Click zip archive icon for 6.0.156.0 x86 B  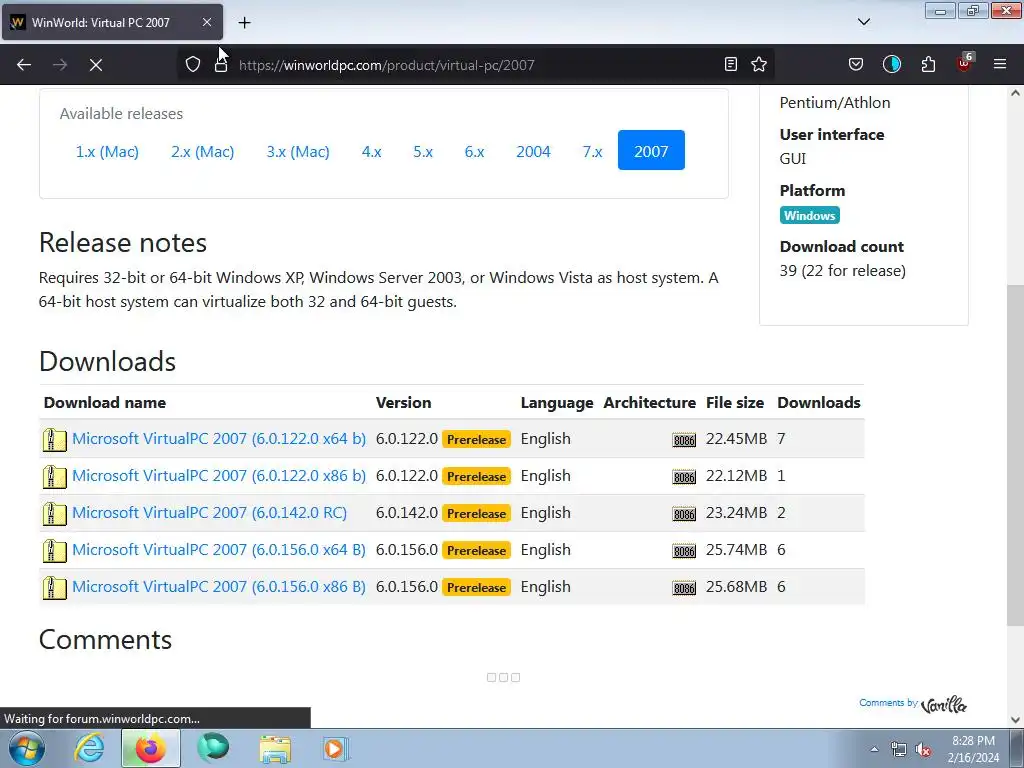tap(55, 588)
